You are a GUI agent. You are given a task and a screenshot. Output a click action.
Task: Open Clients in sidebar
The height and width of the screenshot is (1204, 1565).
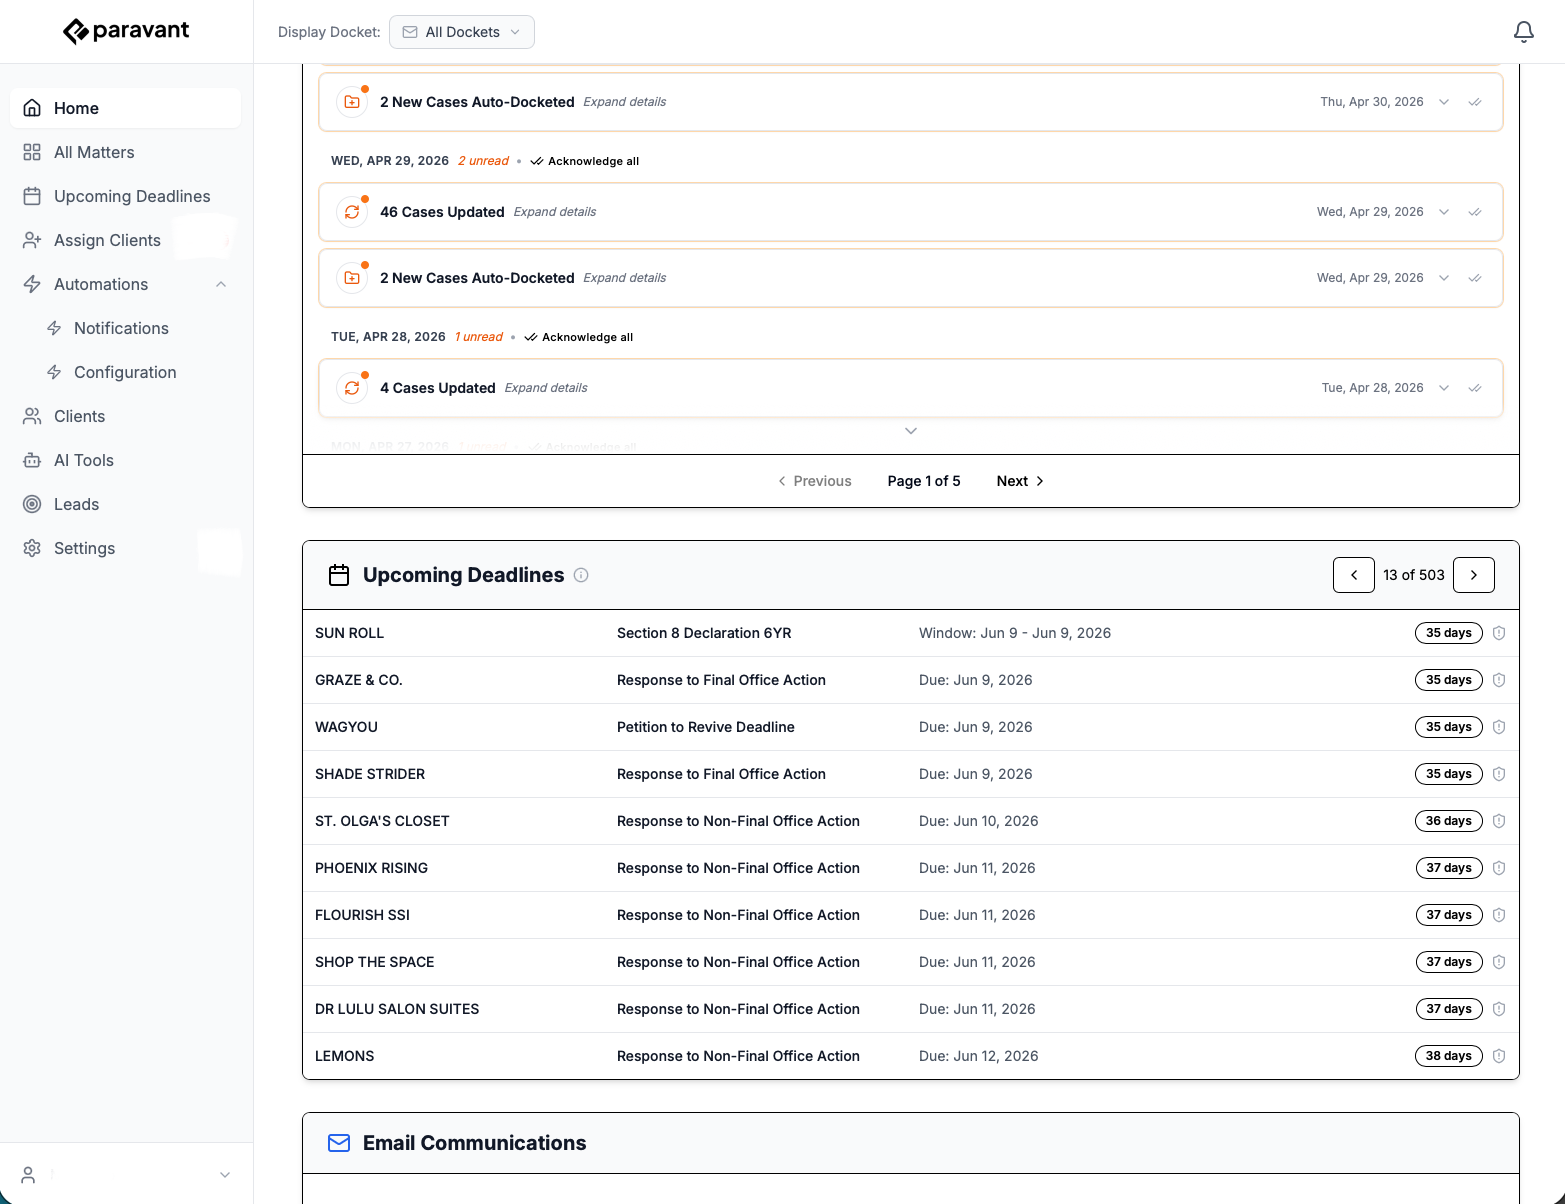(125, 416)
